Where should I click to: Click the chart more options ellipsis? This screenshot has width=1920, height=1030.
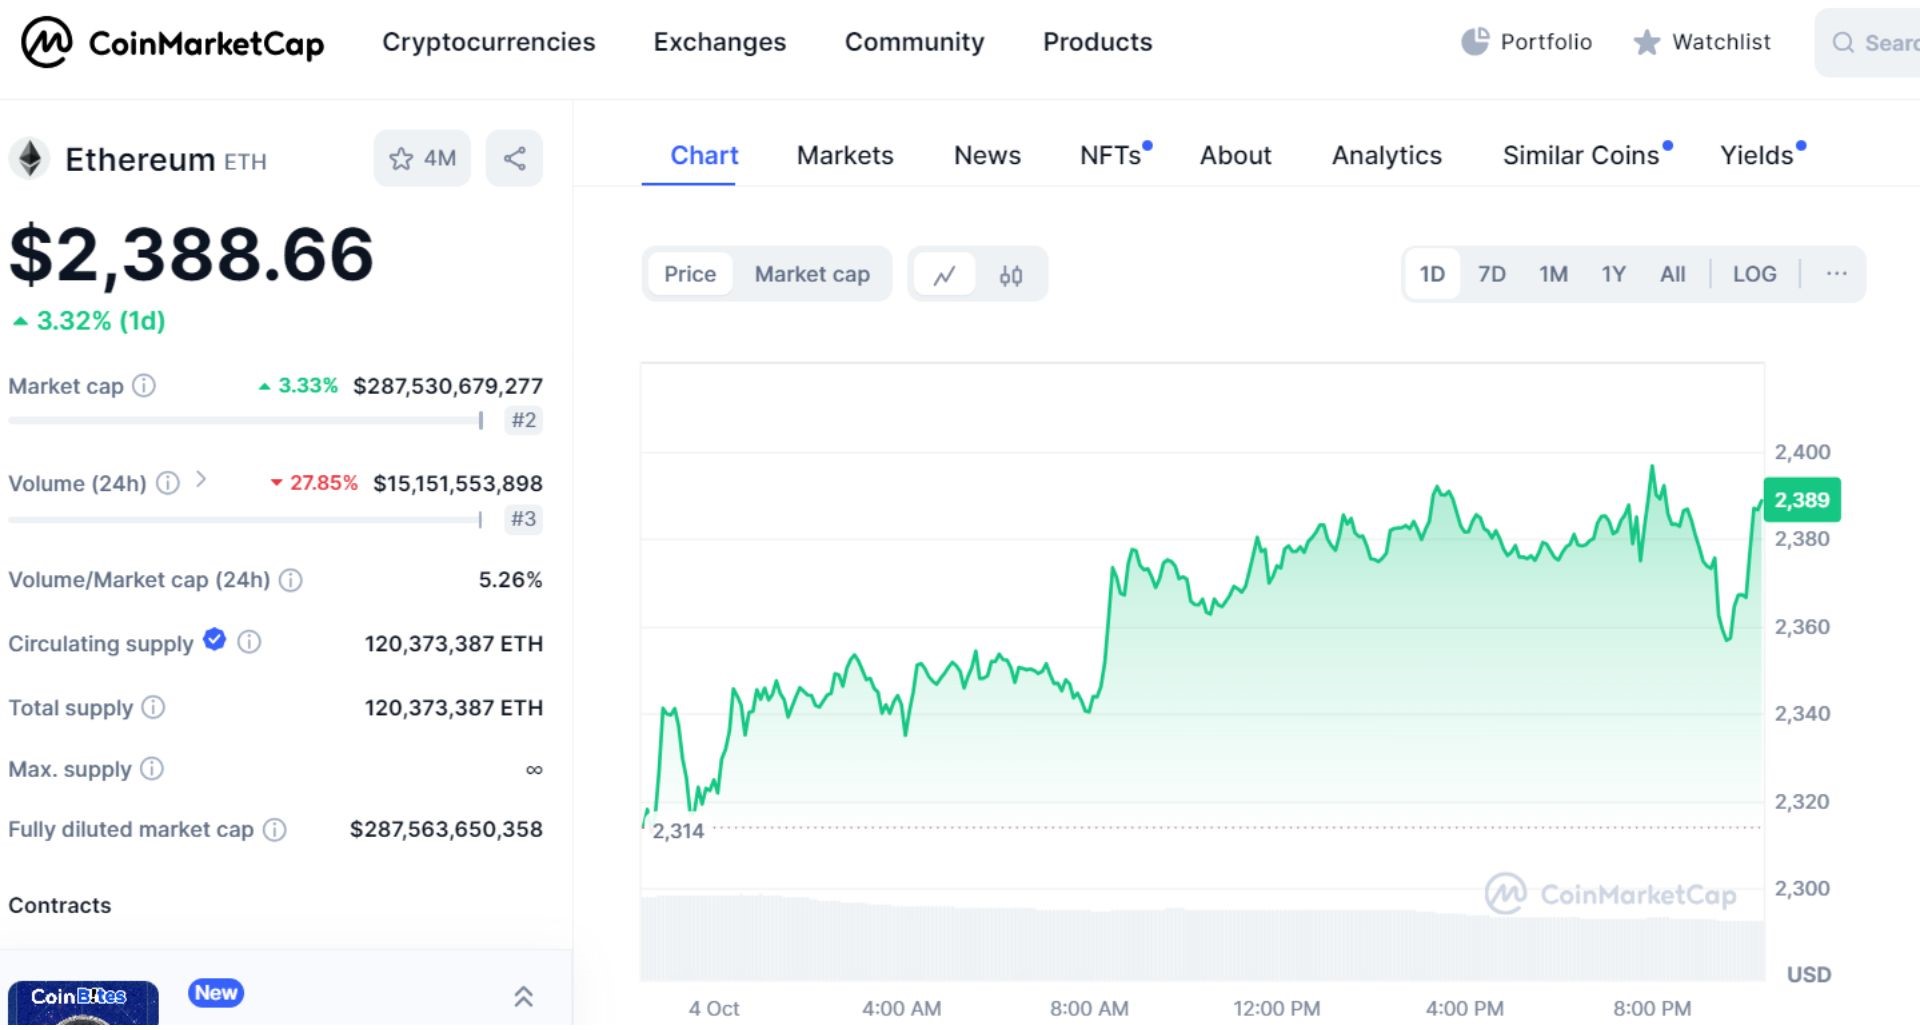point(1836,273)
